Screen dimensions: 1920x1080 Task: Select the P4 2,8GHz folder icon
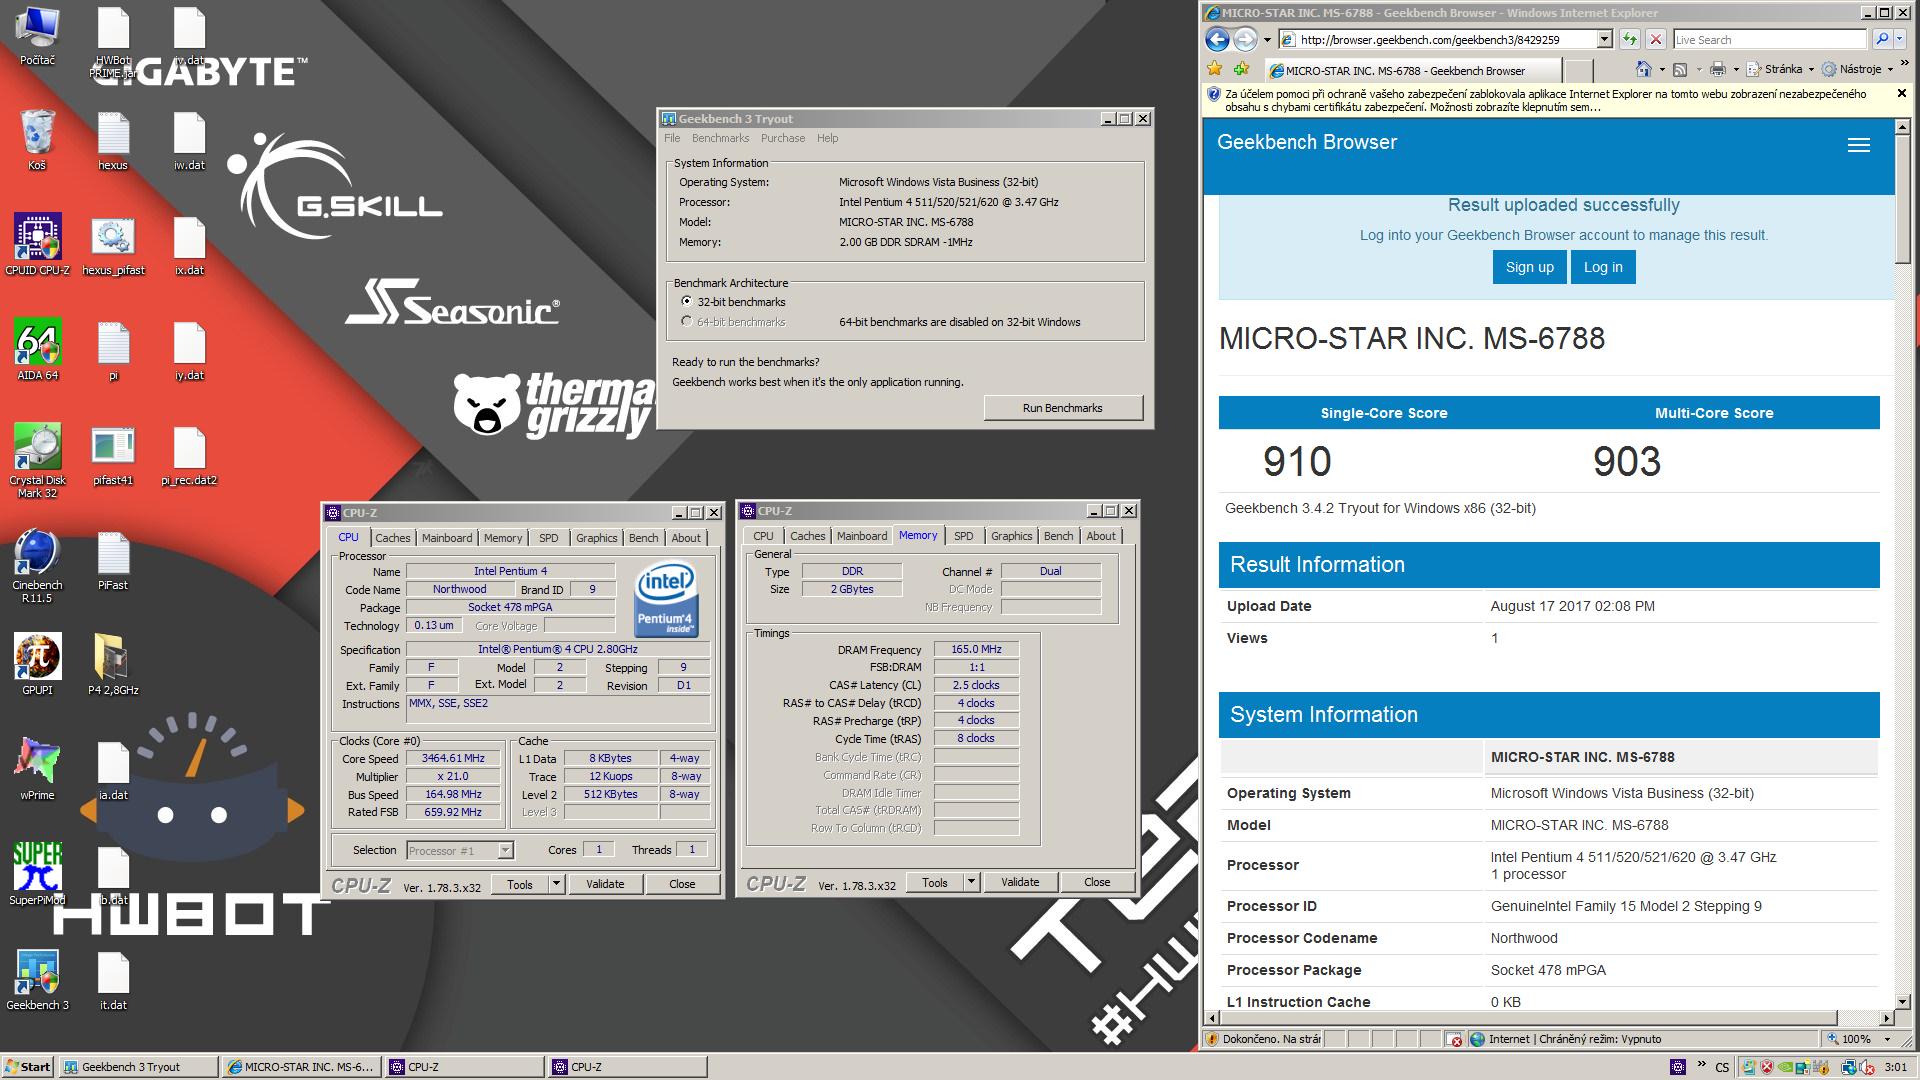click(x=113, y=664)
